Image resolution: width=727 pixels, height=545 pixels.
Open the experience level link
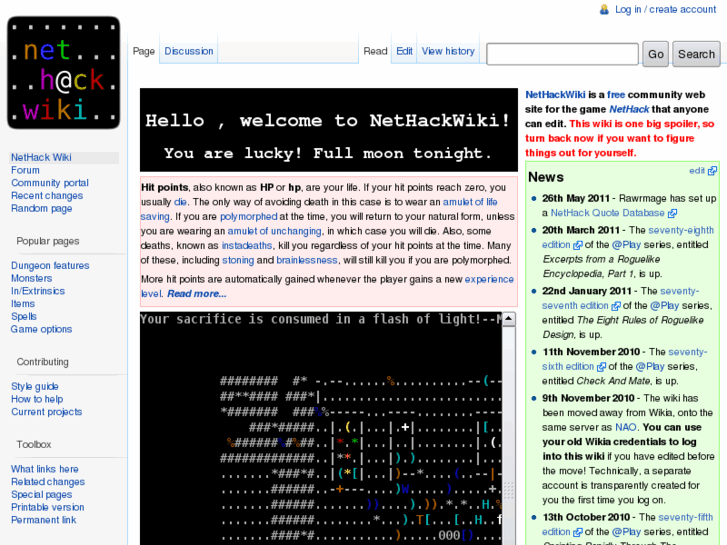click(489, 279)
